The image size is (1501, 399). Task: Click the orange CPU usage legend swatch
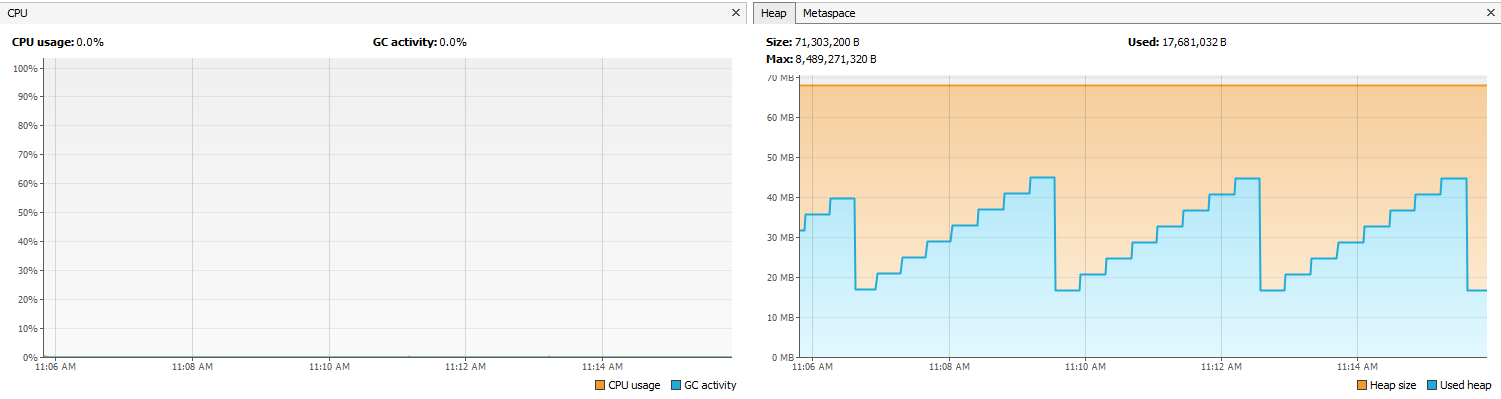point(600,386)
